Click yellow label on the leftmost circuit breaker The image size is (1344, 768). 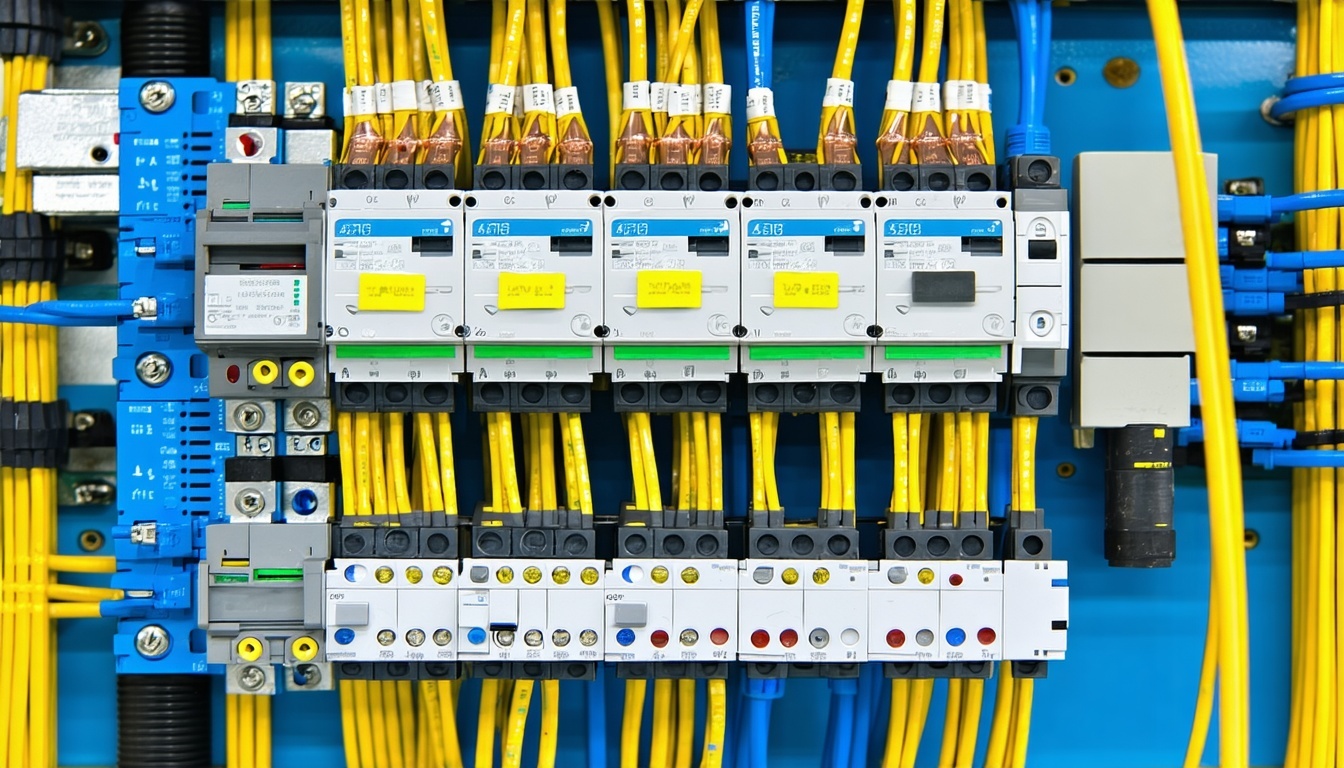(392, 291)
